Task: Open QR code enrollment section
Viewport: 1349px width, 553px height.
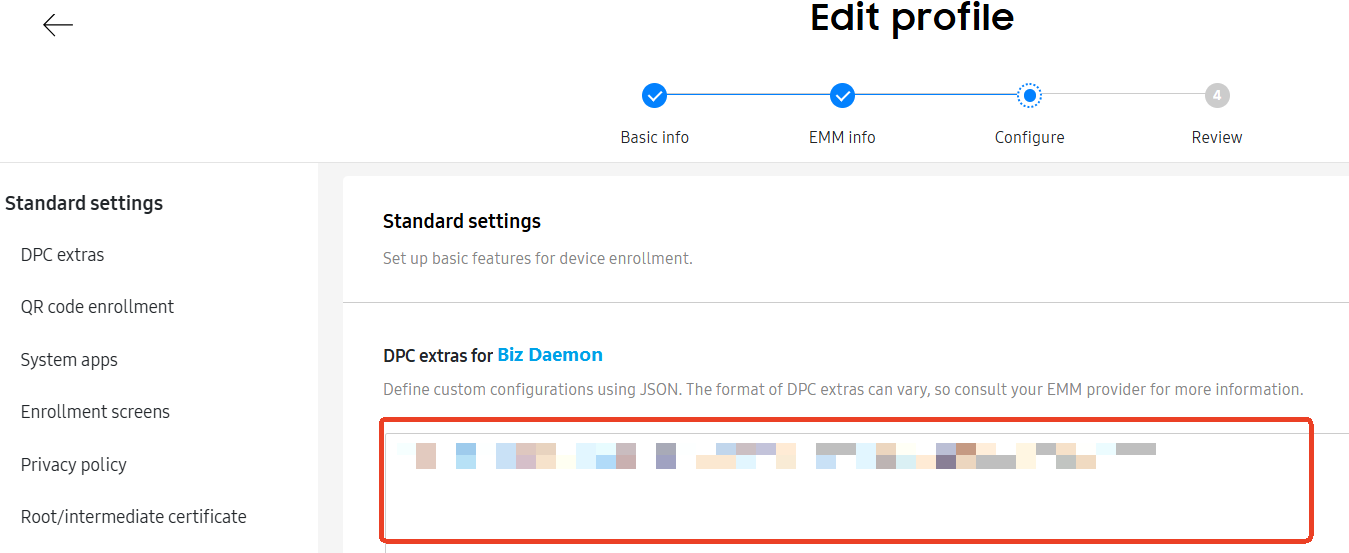Action: pyautogui.click(x=97, y=307)
